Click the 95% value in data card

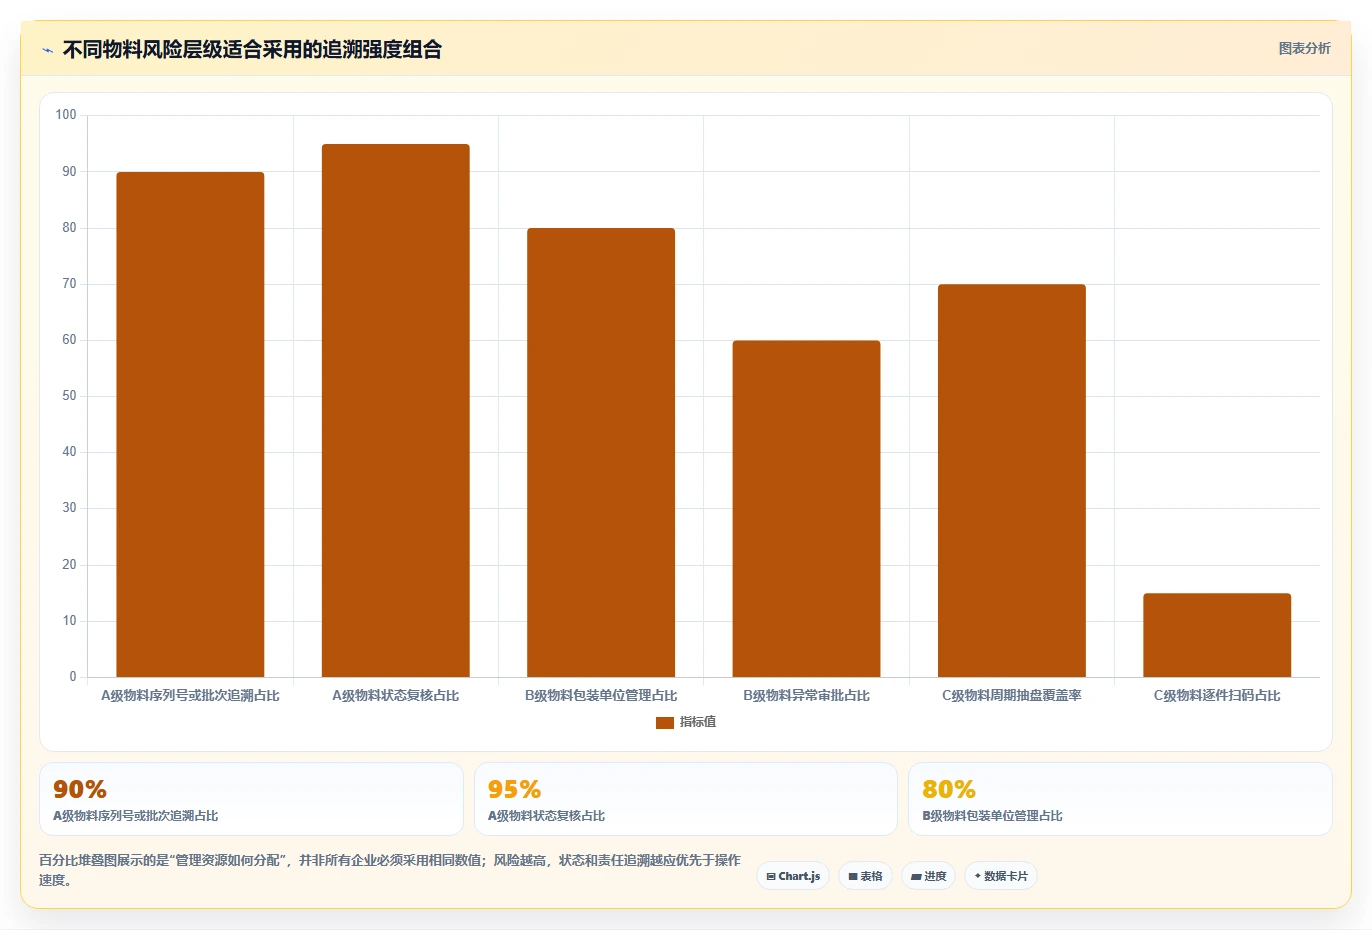pyautogui.click(x=514, y=790)
